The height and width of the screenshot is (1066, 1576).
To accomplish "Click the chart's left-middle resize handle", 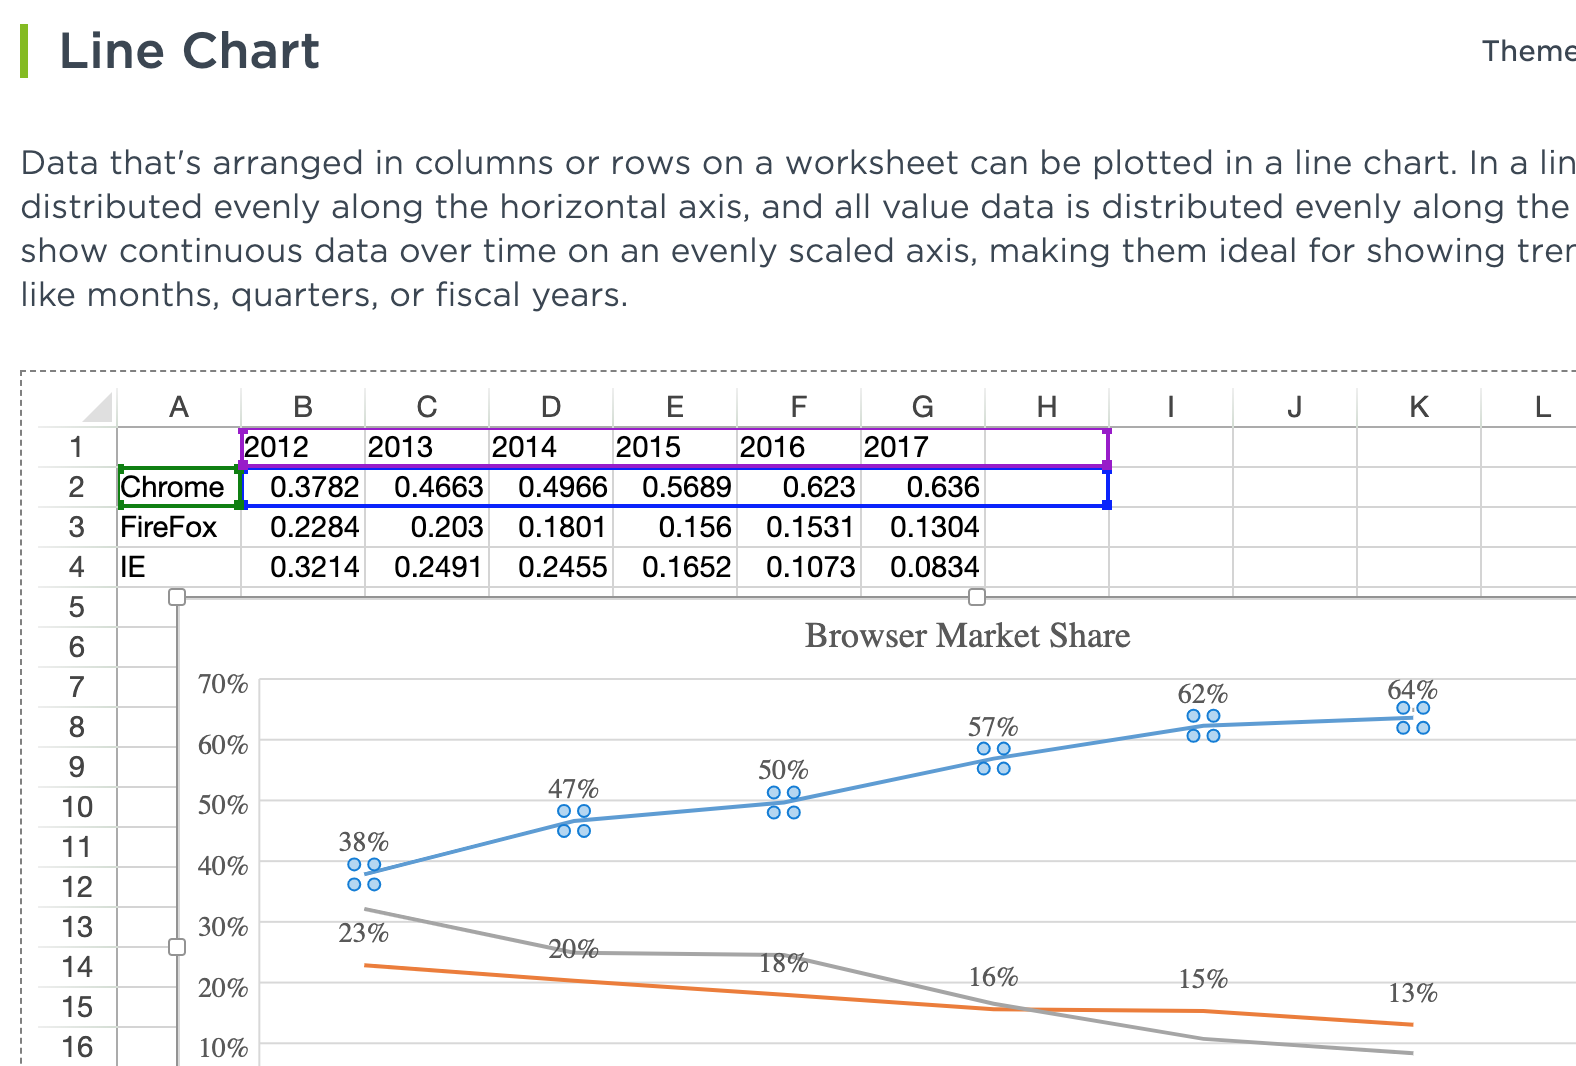I will click(x=177, y=947).
